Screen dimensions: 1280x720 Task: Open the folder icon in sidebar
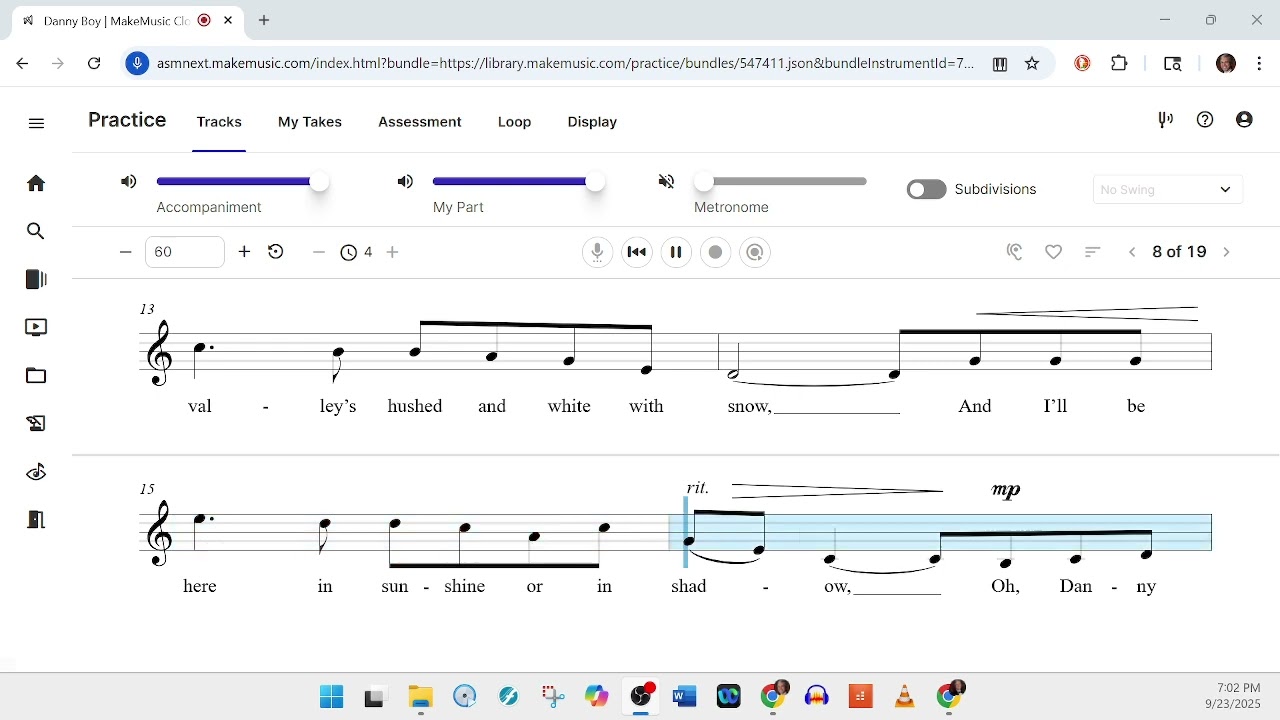[x=36, y=375]
